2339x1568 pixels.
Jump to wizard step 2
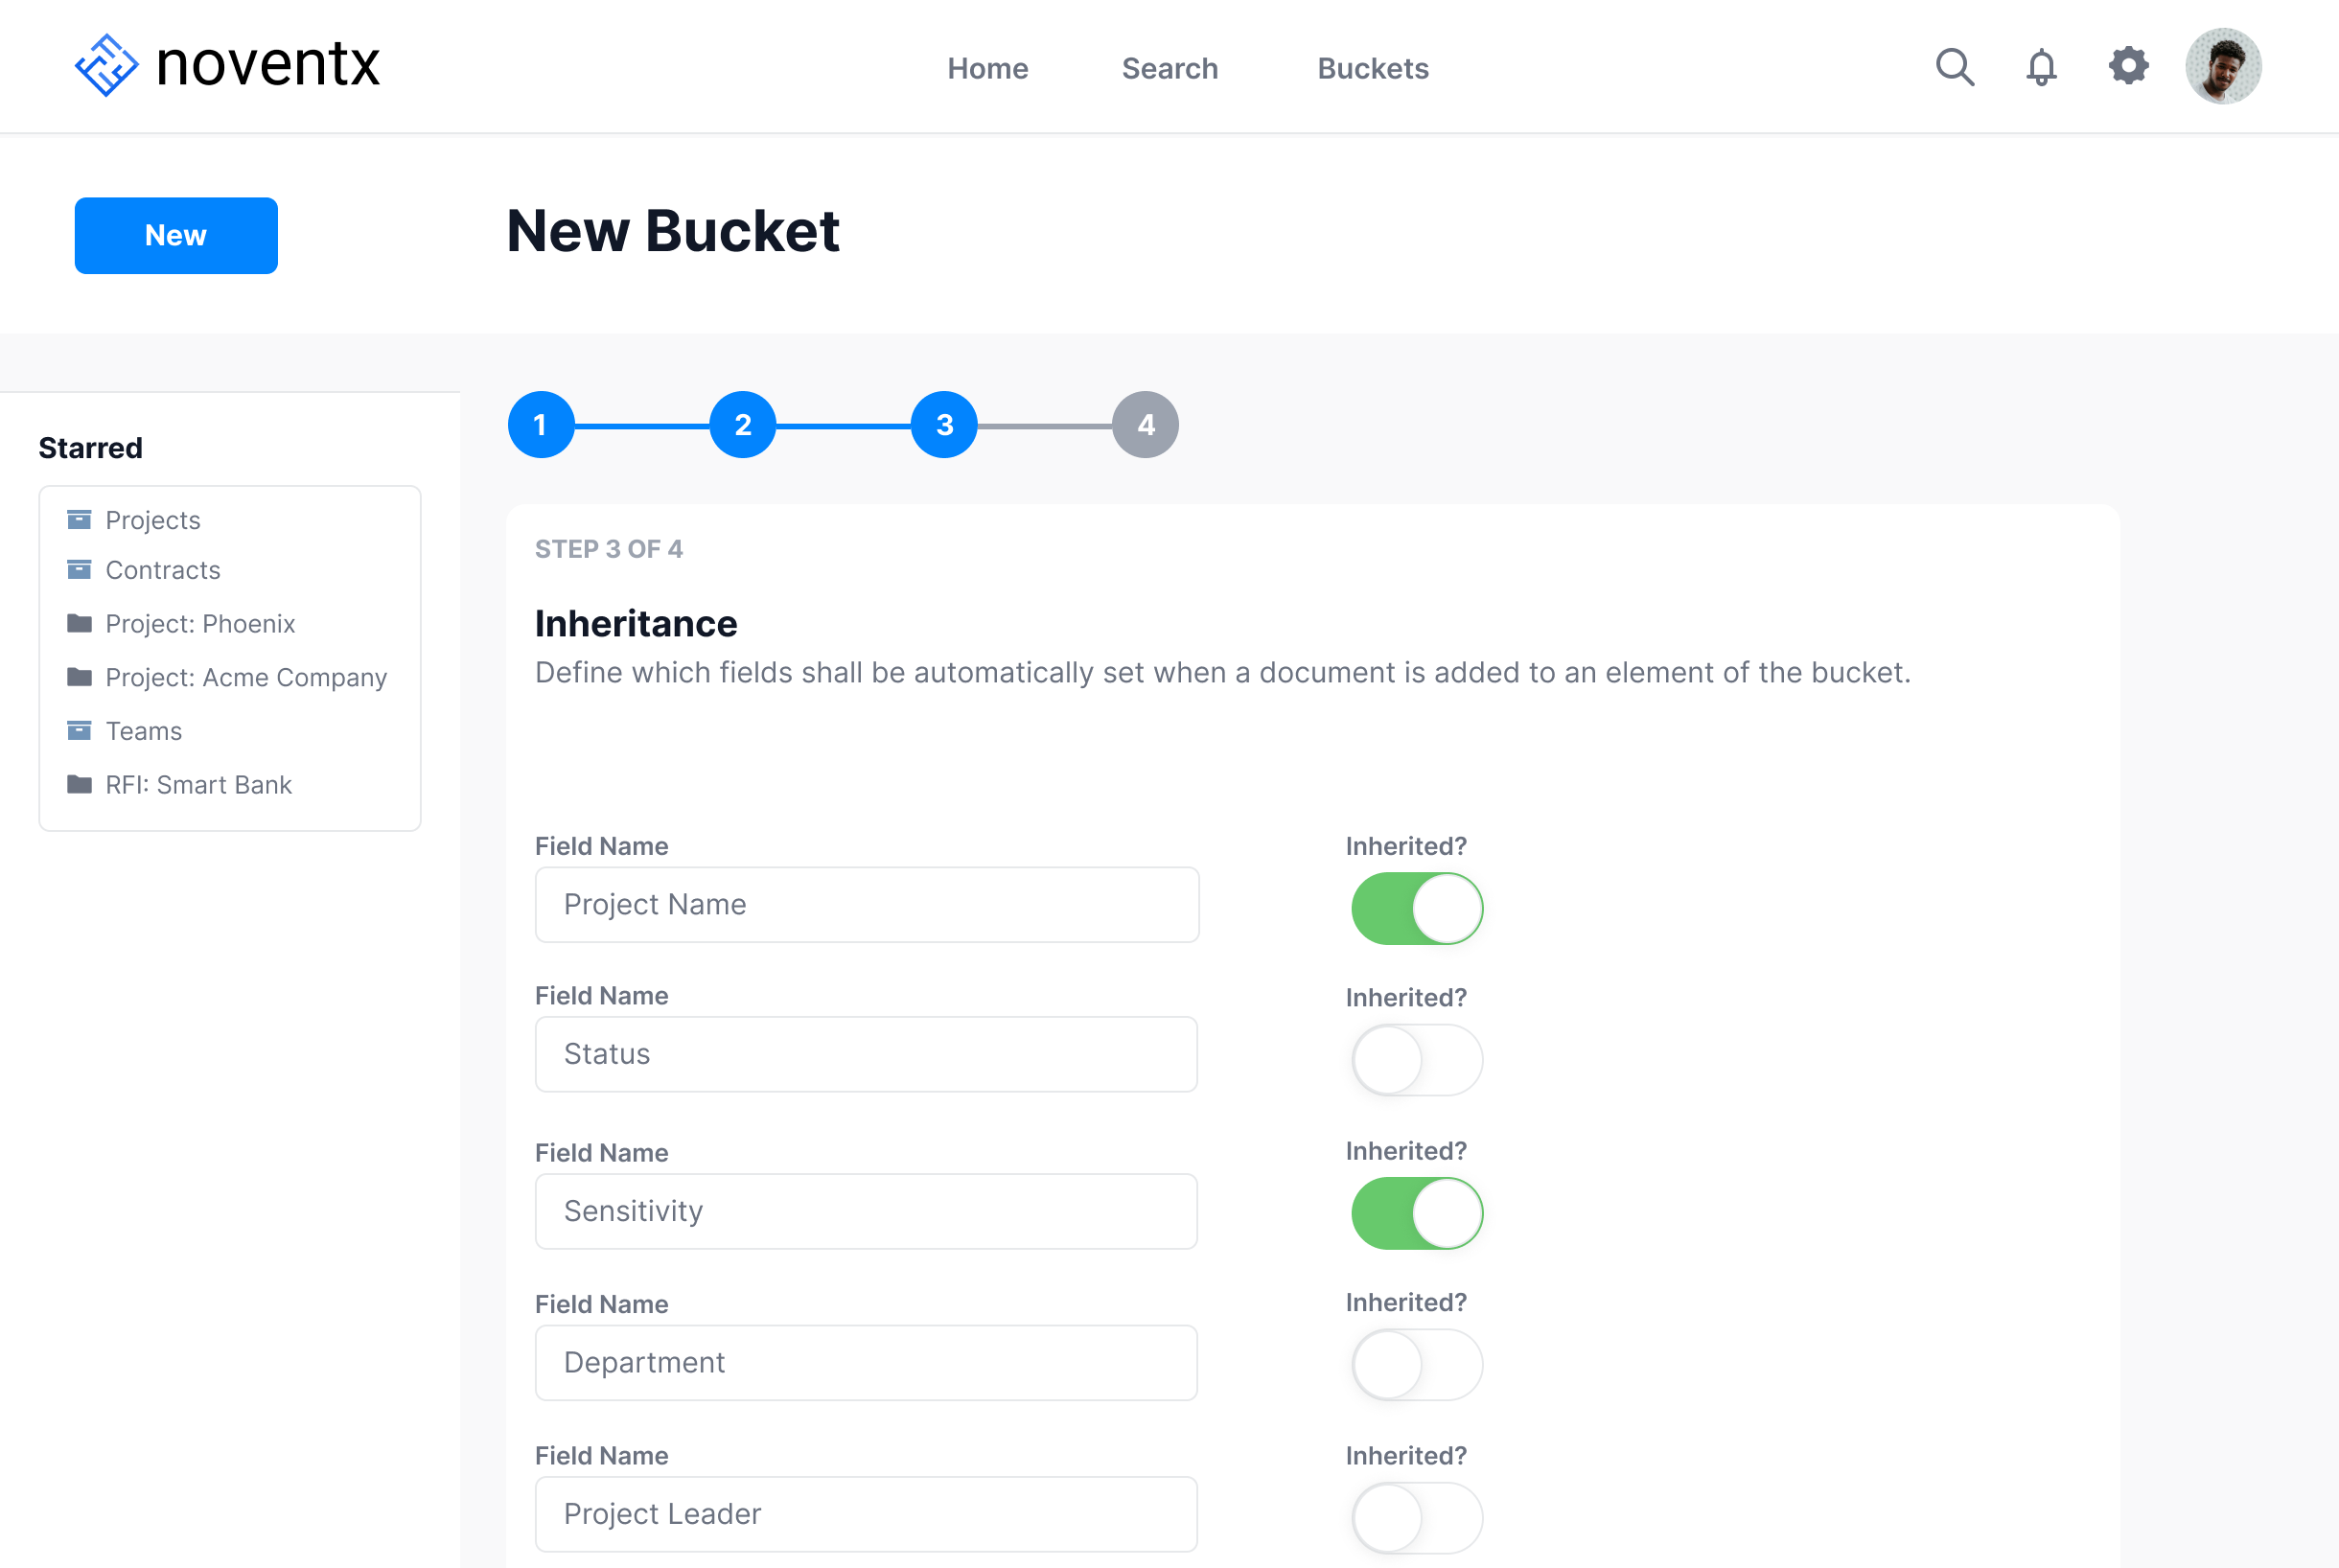[x=742, y=425]
